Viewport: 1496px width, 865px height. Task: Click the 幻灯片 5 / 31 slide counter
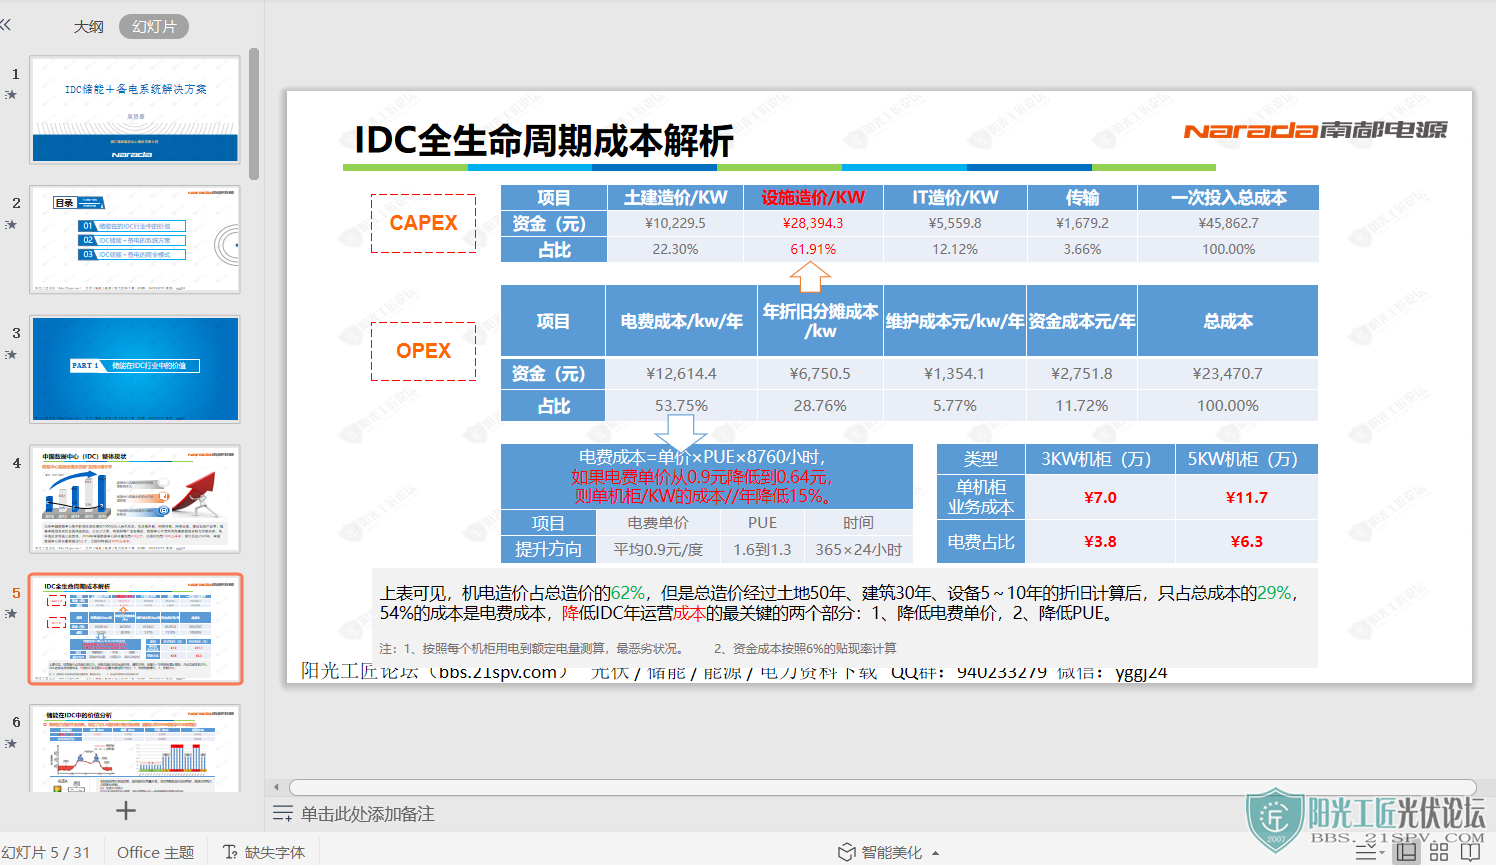click(x=46, y=852)
